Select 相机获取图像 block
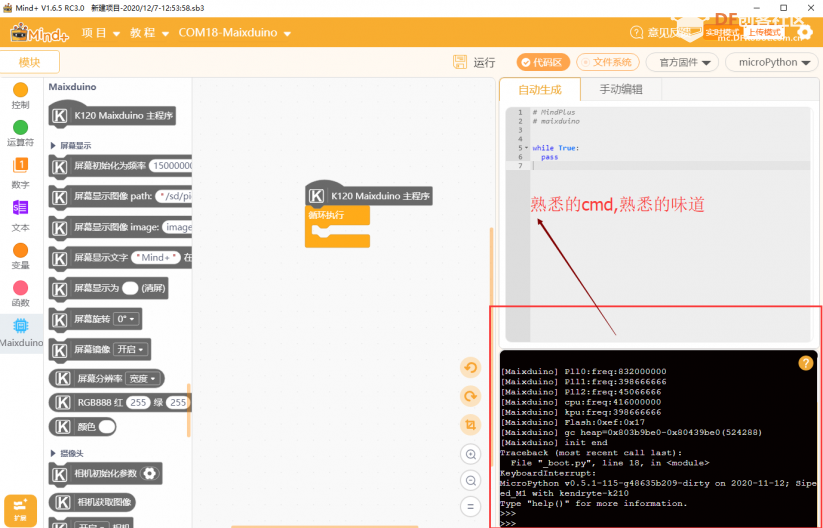 (x=92, y=502)
